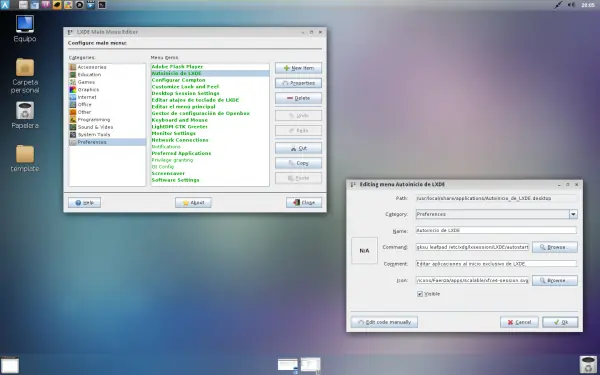600x375 pixels.
Task: Click Ok in editing dialog
Action: [x=560, y=322]
